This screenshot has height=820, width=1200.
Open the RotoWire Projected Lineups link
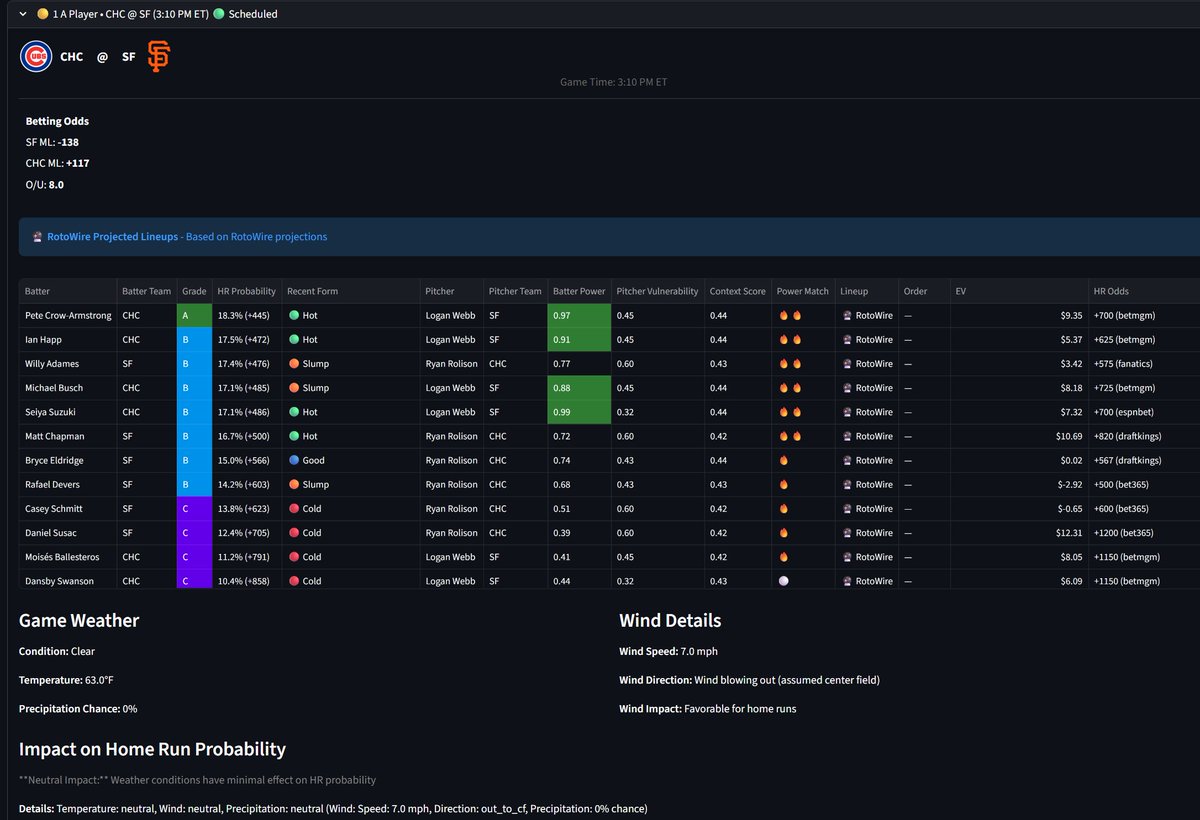(112, 237)
